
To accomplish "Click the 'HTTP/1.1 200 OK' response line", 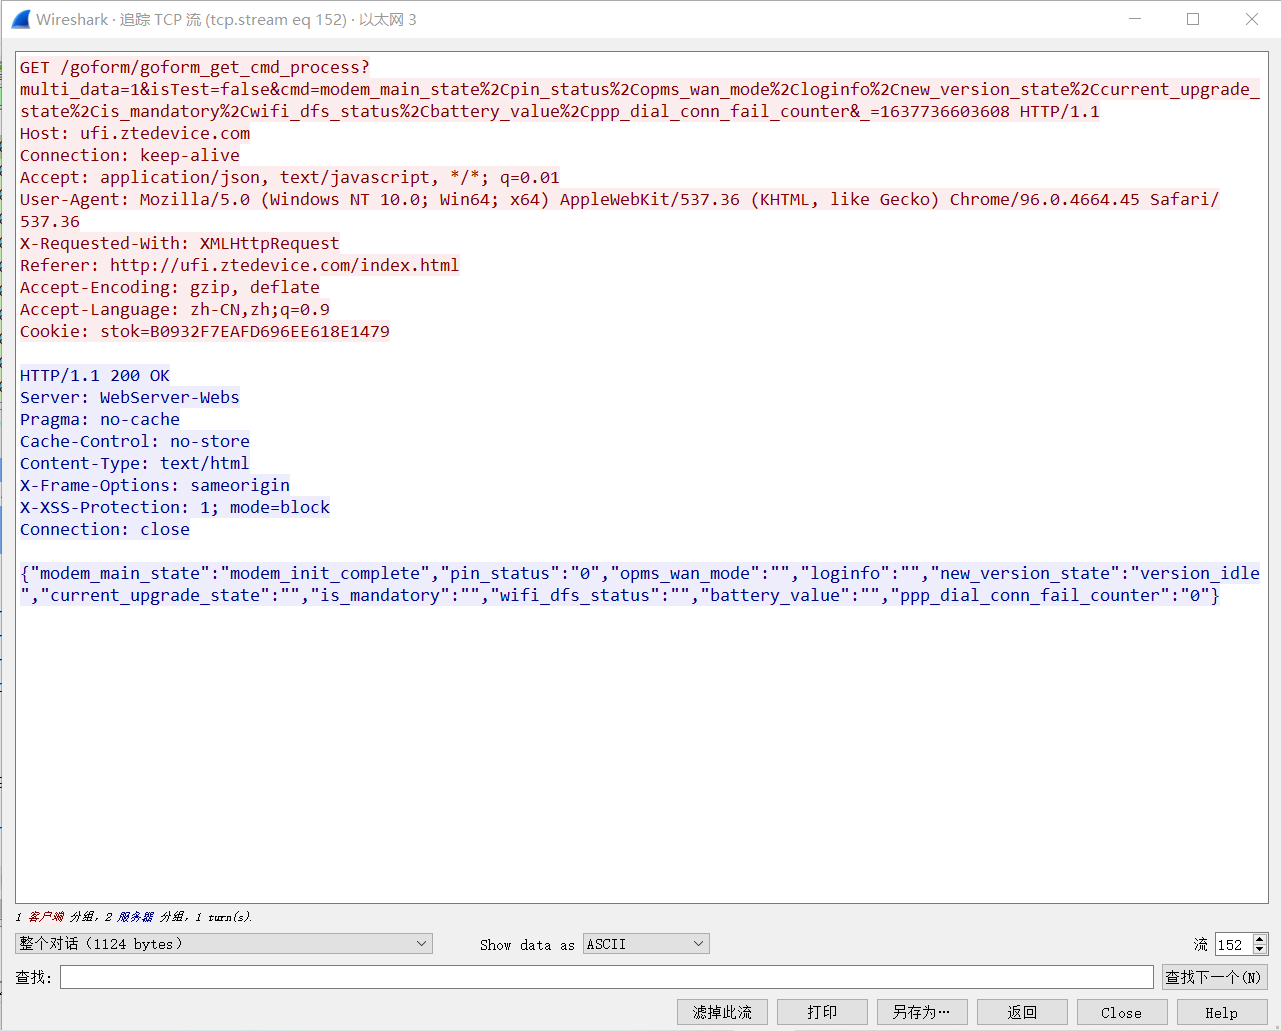I will 95,375.
